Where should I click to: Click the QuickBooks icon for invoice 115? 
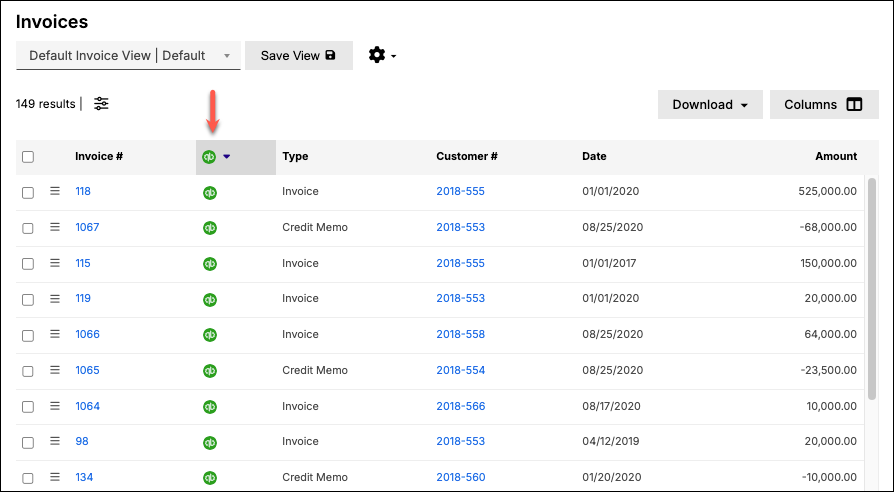pos(210,264)
